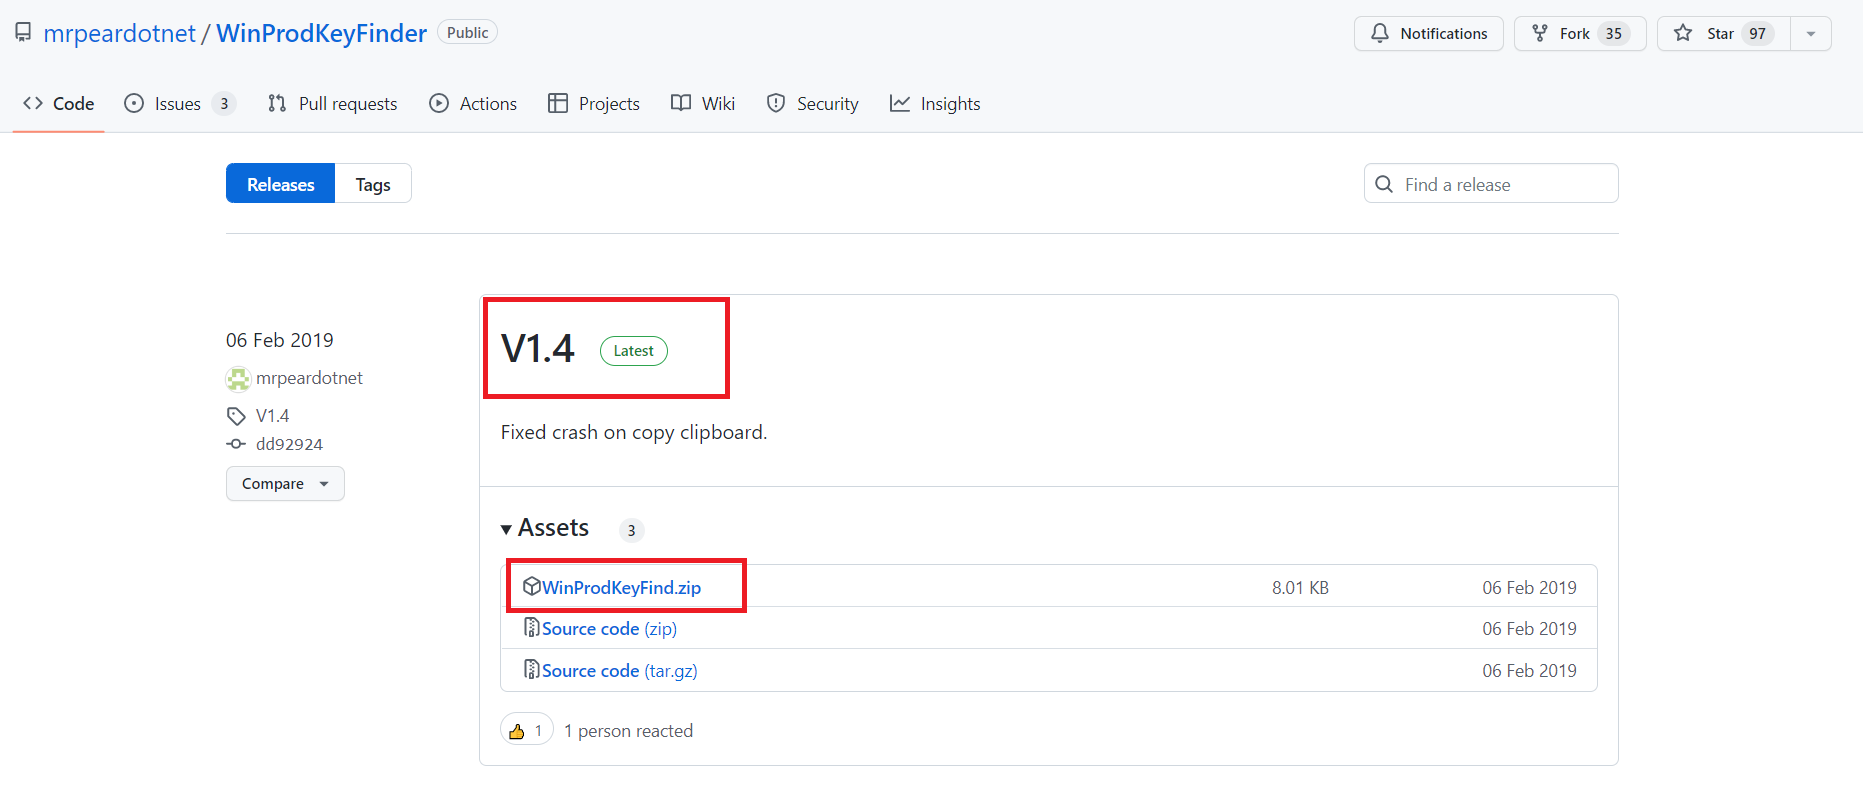Open the V1.4 tag link
Viewport: 1863px width, 791px height.
point(272,416)
